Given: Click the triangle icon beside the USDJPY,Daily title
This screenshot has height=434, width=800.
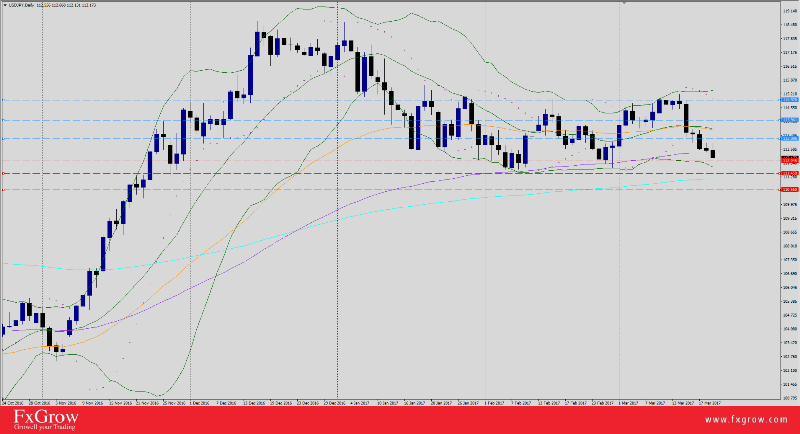Looking at the screenshot, I should coord(4,4).
